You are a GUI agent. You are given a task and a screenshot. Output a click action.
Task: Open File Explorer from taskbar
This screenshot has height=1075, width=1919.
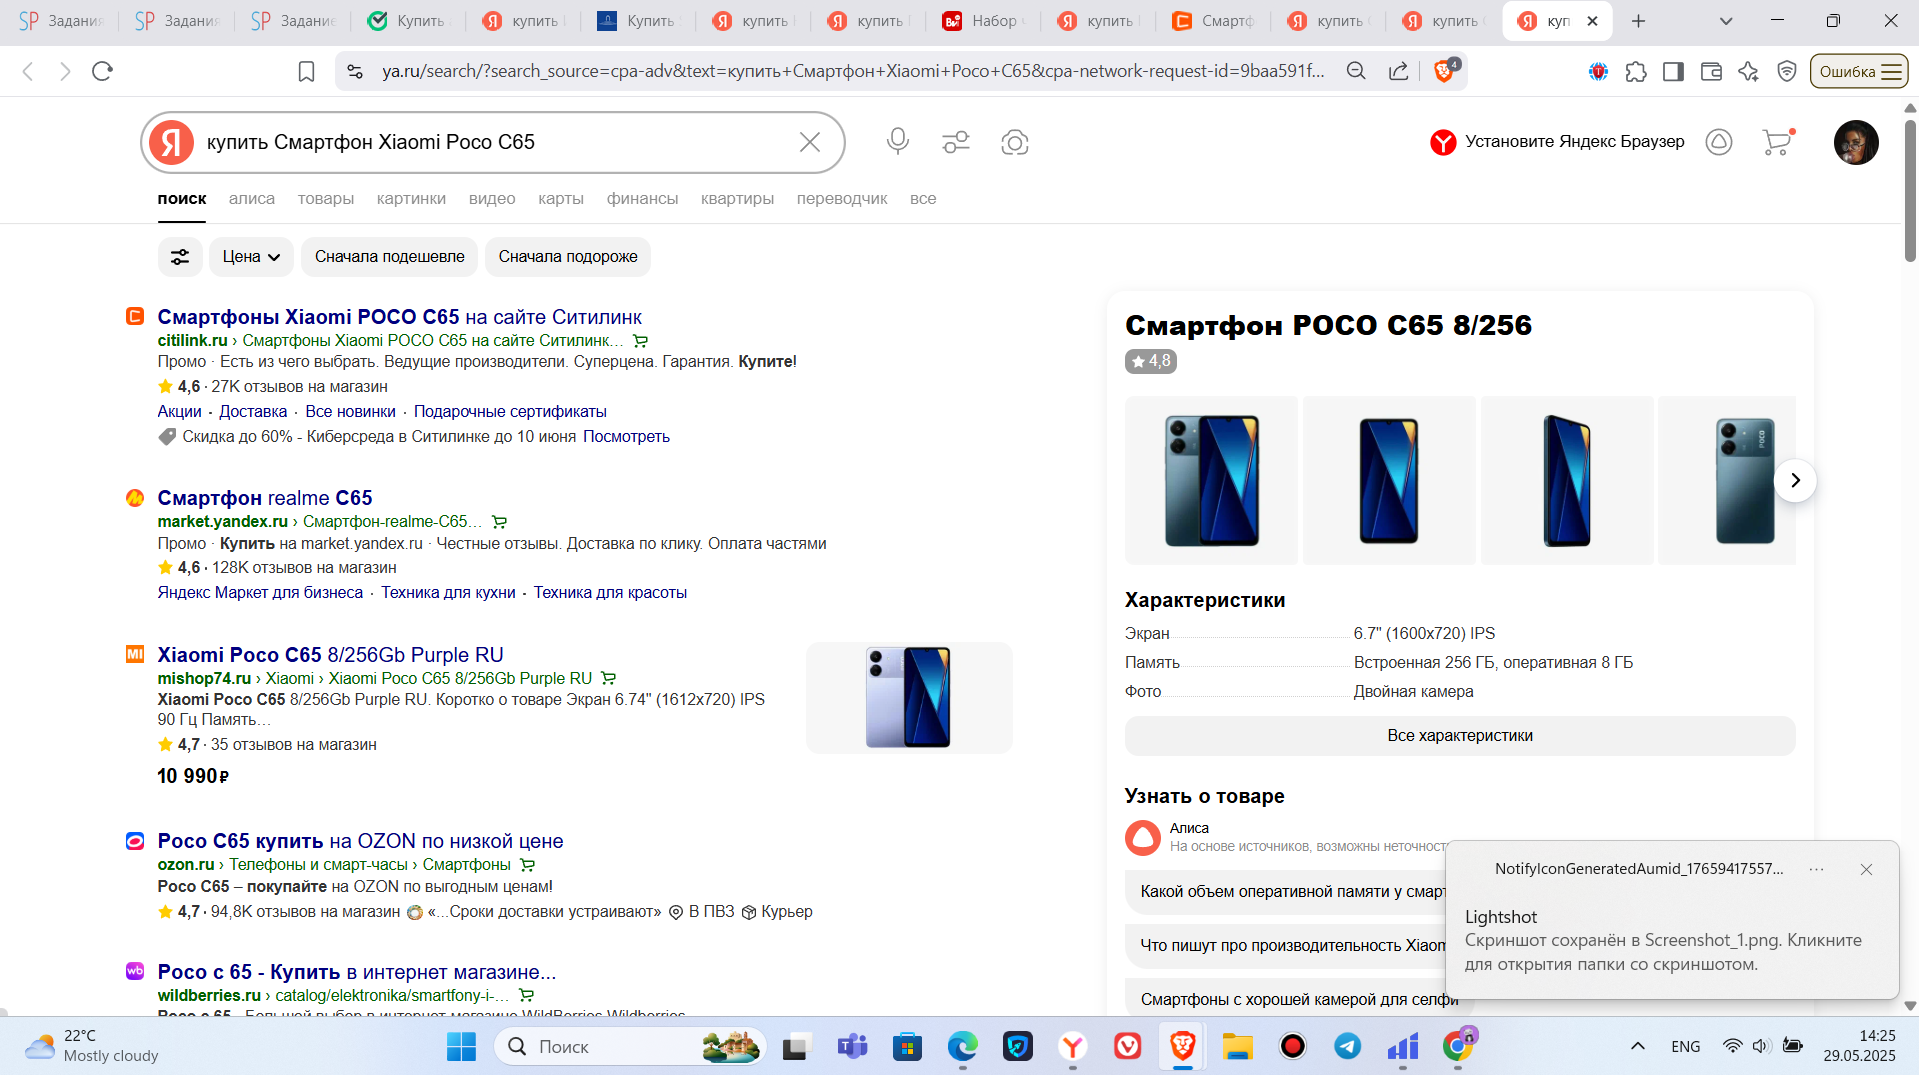point(1238,1046)
